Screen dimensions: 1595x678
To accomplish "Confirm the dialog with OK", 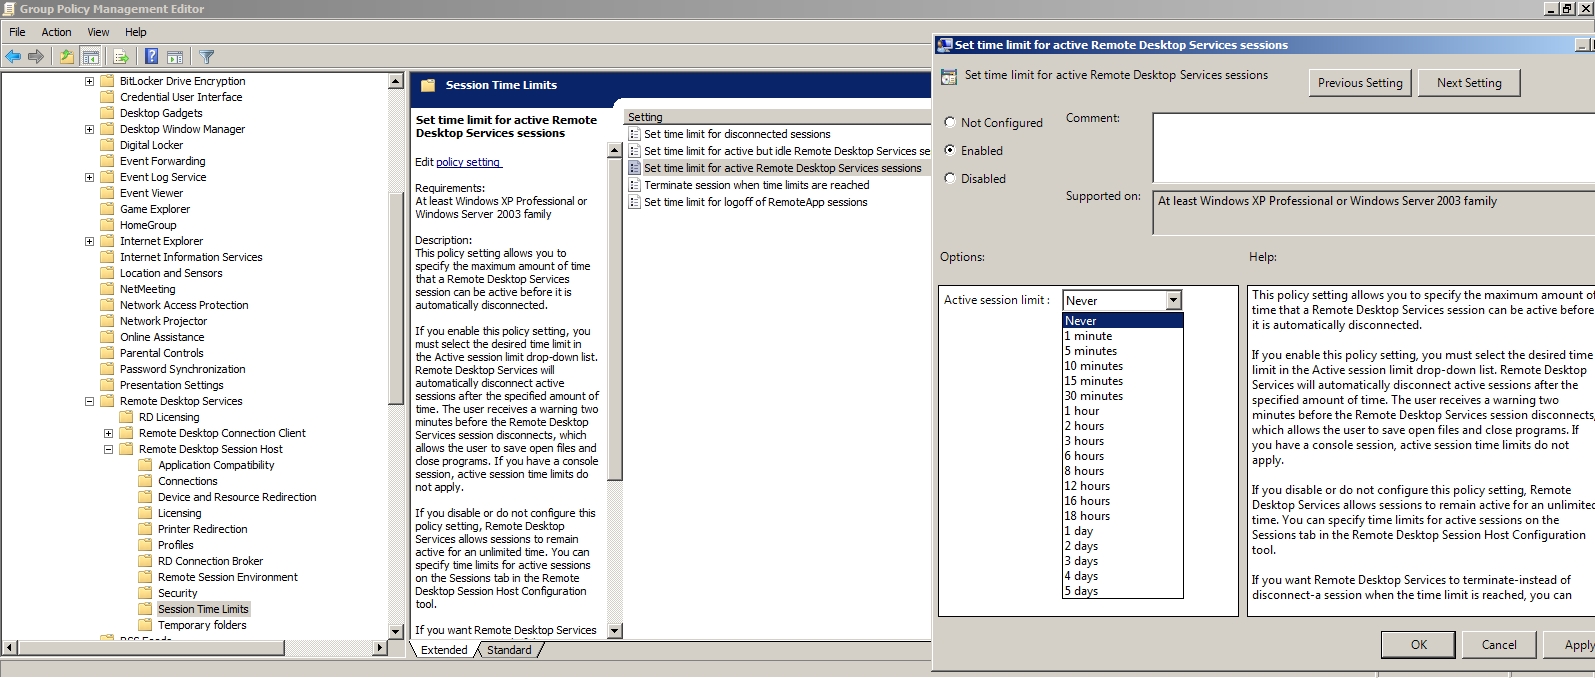I will click(1419, 645).
